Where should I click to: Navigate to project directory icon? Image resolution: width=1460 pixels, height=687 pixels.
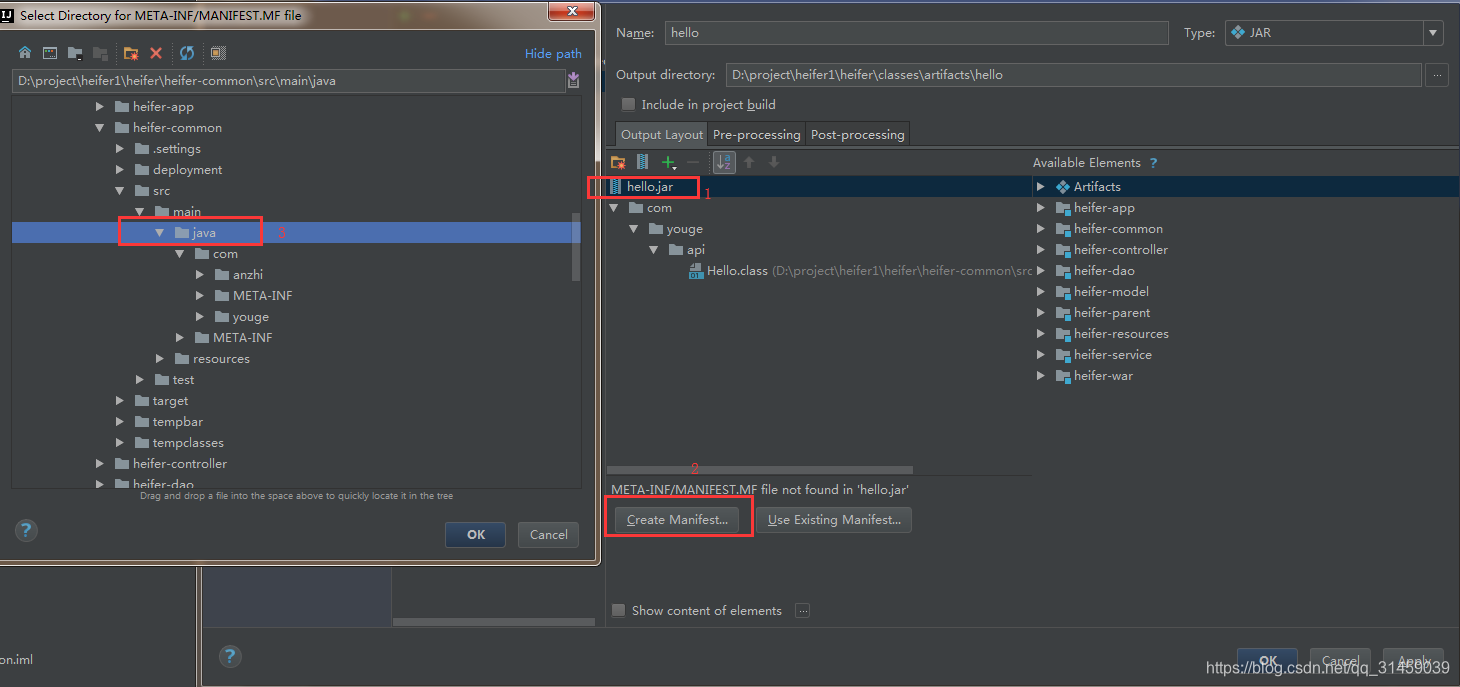75,53
